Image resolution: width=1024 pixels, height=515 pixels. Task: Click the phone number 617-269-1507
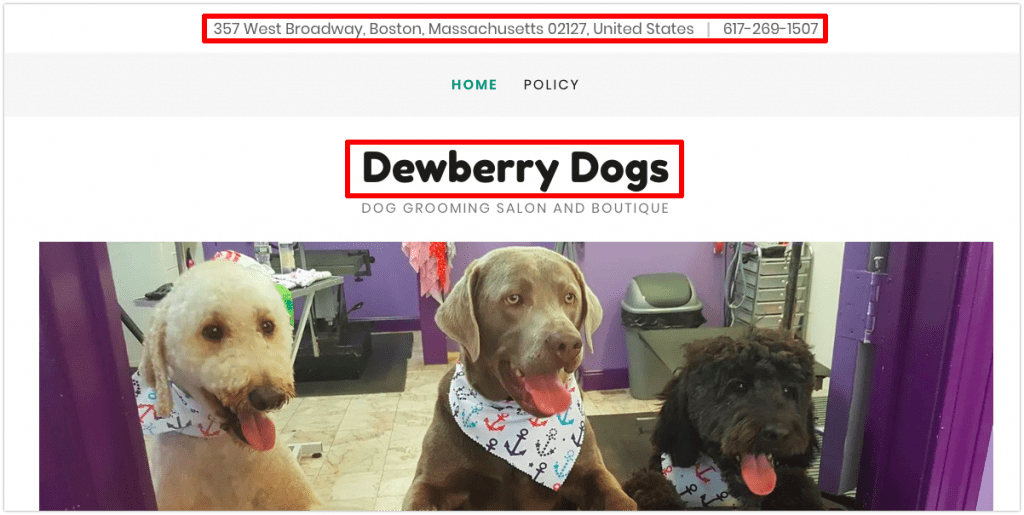click(770, 29)
